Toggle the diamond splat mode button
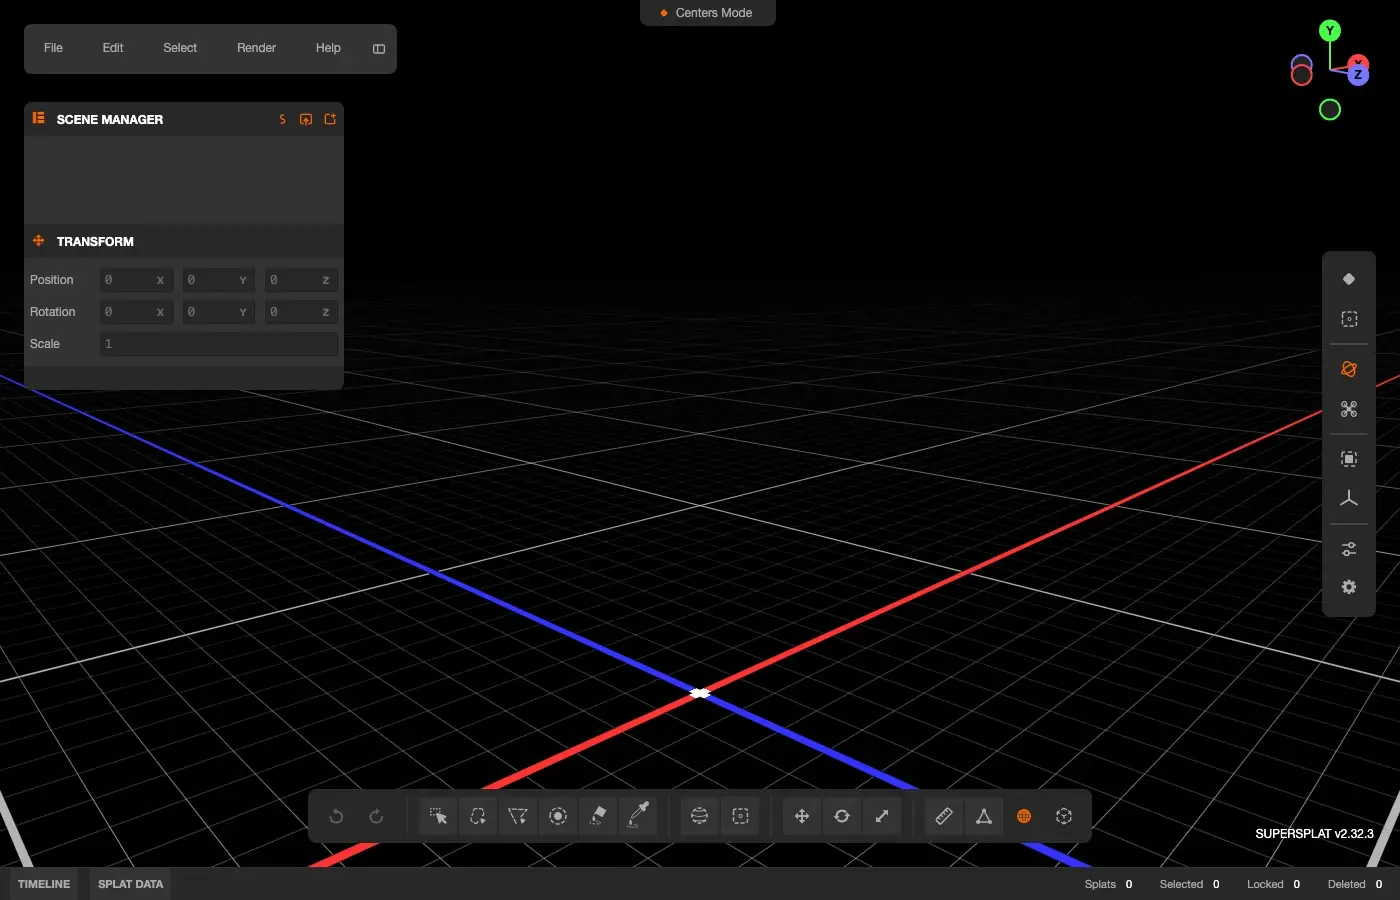The width and height of the screenshot is (1400, 900). pyautogui.click(x=1349, y=279)
